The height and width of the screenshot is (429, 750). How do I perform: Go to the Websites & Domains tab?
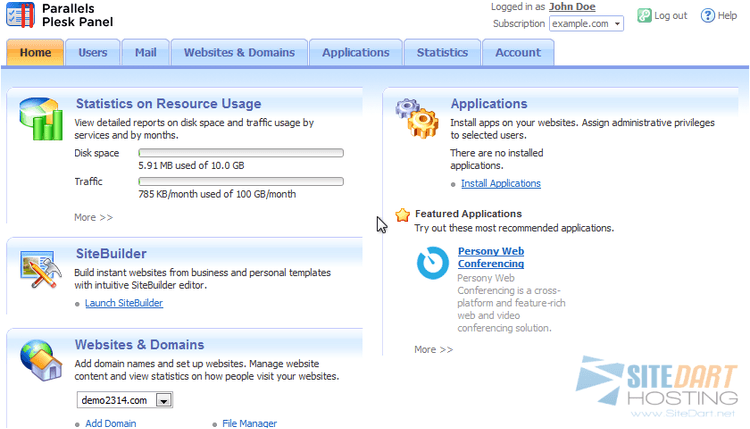(x=239, y=52)
